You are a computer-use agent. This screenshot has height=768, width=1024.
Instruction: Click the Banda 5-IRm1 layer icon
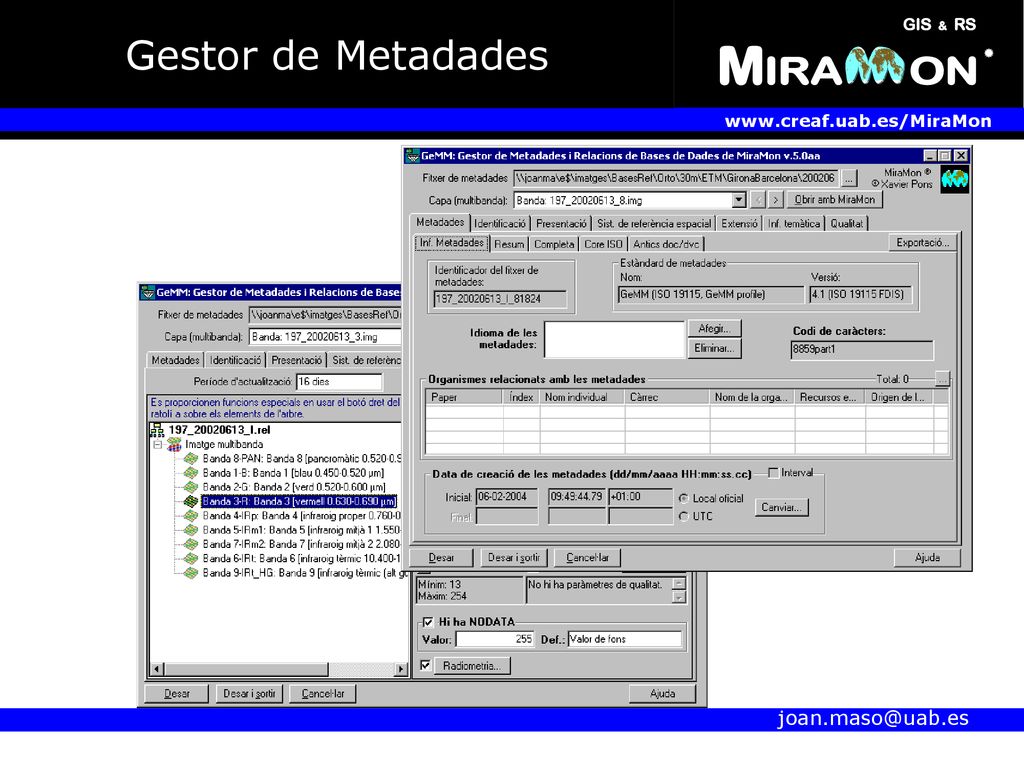click(x=191, y=530)
